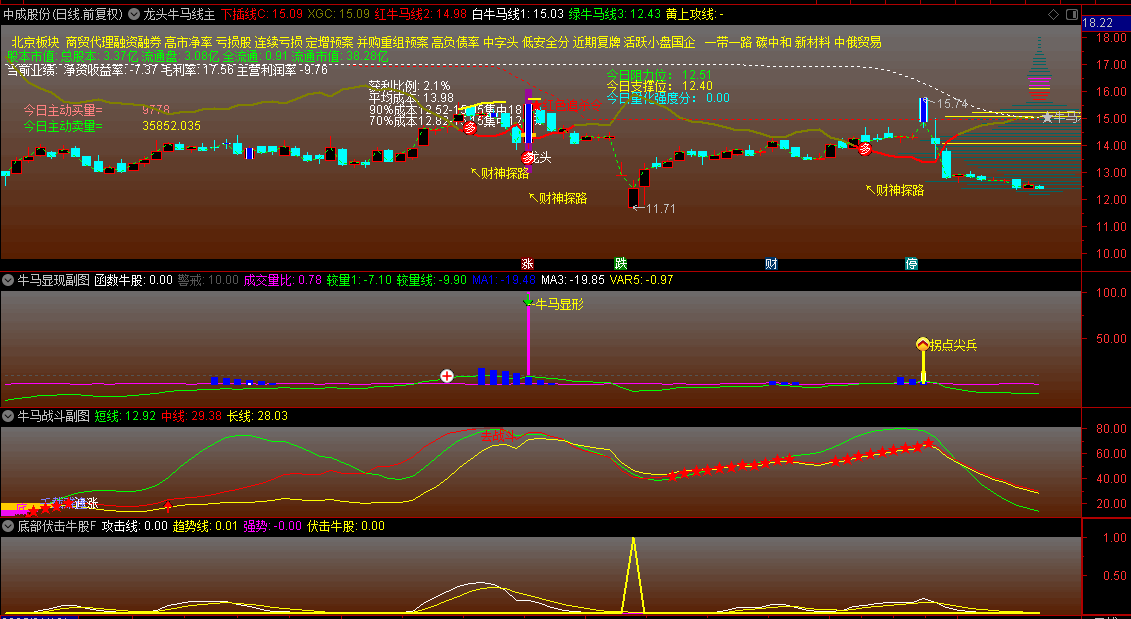This screenshot has height=619, width=1131.
Task: Click the red up arrow in the 牛马战斗副图 panel
Action: tap(169, 505)
